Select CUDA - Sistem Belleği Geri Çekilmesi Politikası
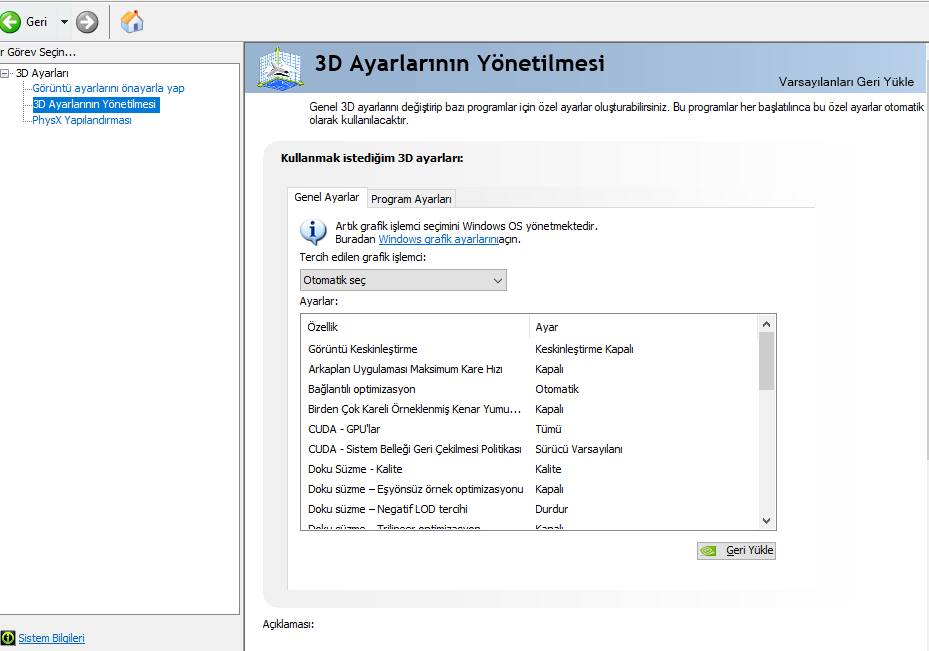Screen dimensions: 929x651 pos(529,450)
